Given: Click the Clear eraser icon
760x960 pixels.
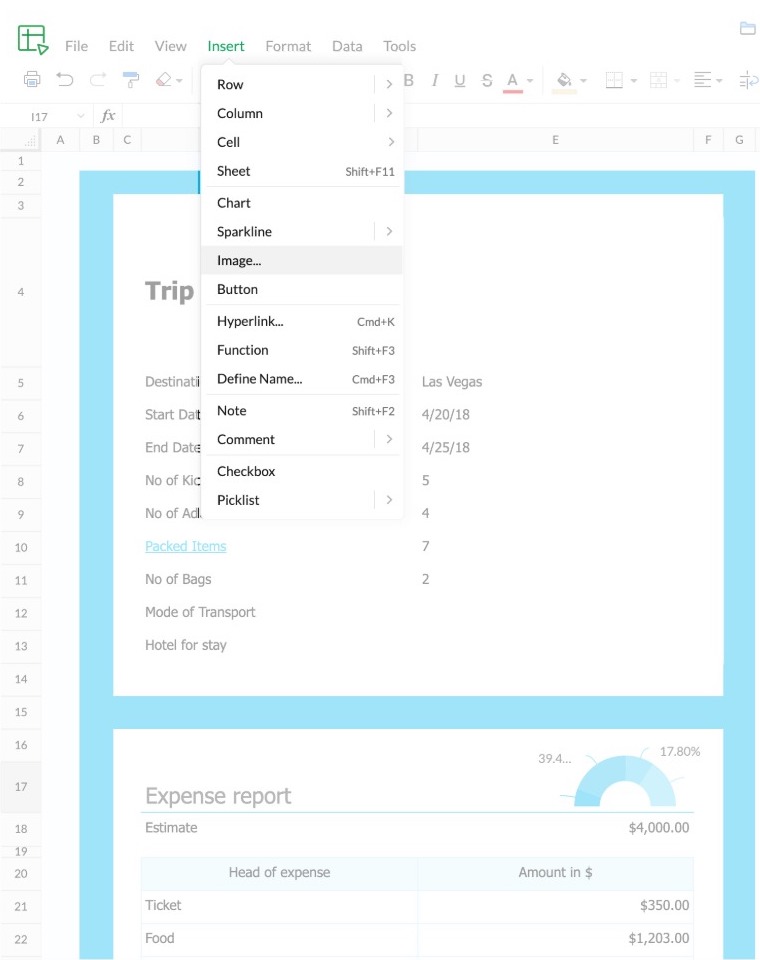Looking at the screenshot, I should click(163, 80).
